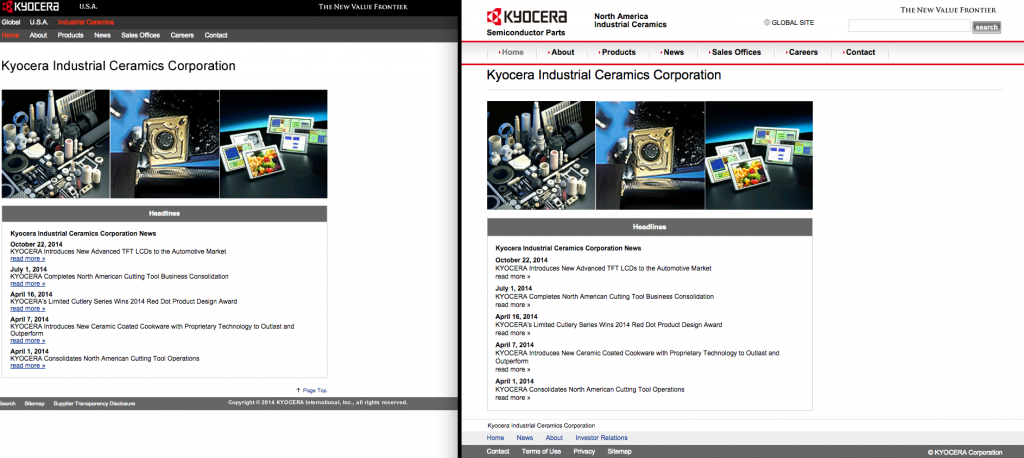
Task: Open About in right page's white nav bar
Action: point(562,52)
